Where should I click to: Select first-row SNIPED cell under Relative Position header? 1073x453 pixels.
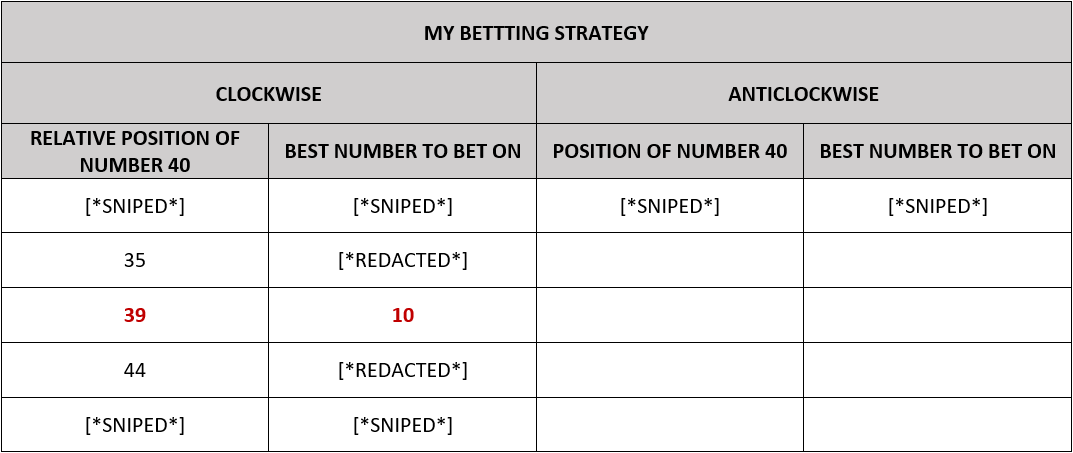(x=135, y=206)
